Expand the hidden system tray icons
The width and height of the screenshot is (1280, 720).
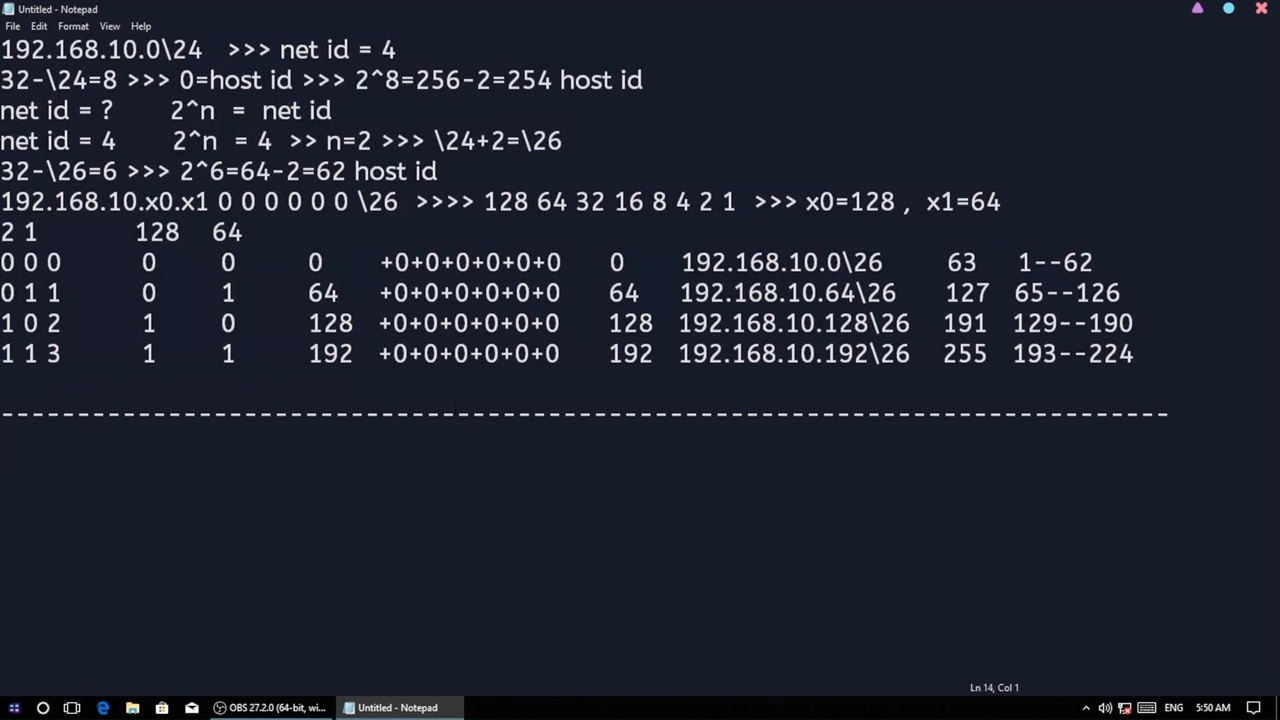[1086, 708]
